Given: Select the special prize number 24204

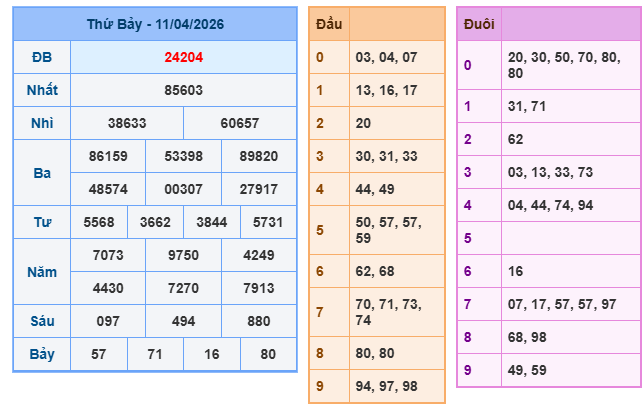Looking at the screenshot, I should [184, 57].
